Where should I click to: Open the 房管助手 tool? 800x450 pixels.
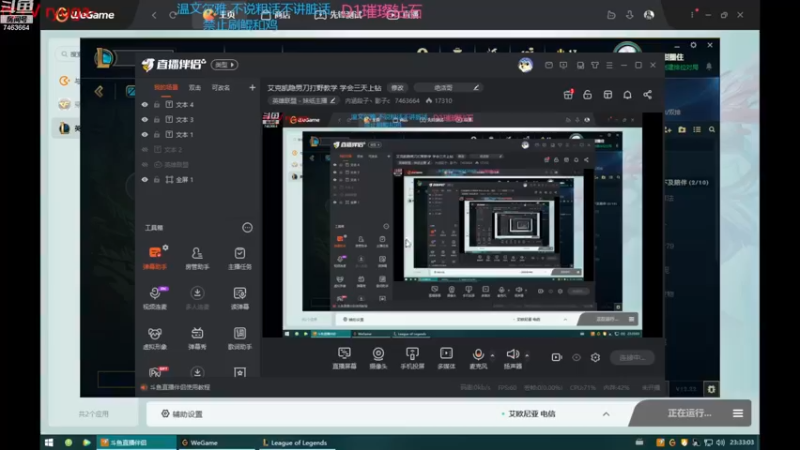click(197, 257)
